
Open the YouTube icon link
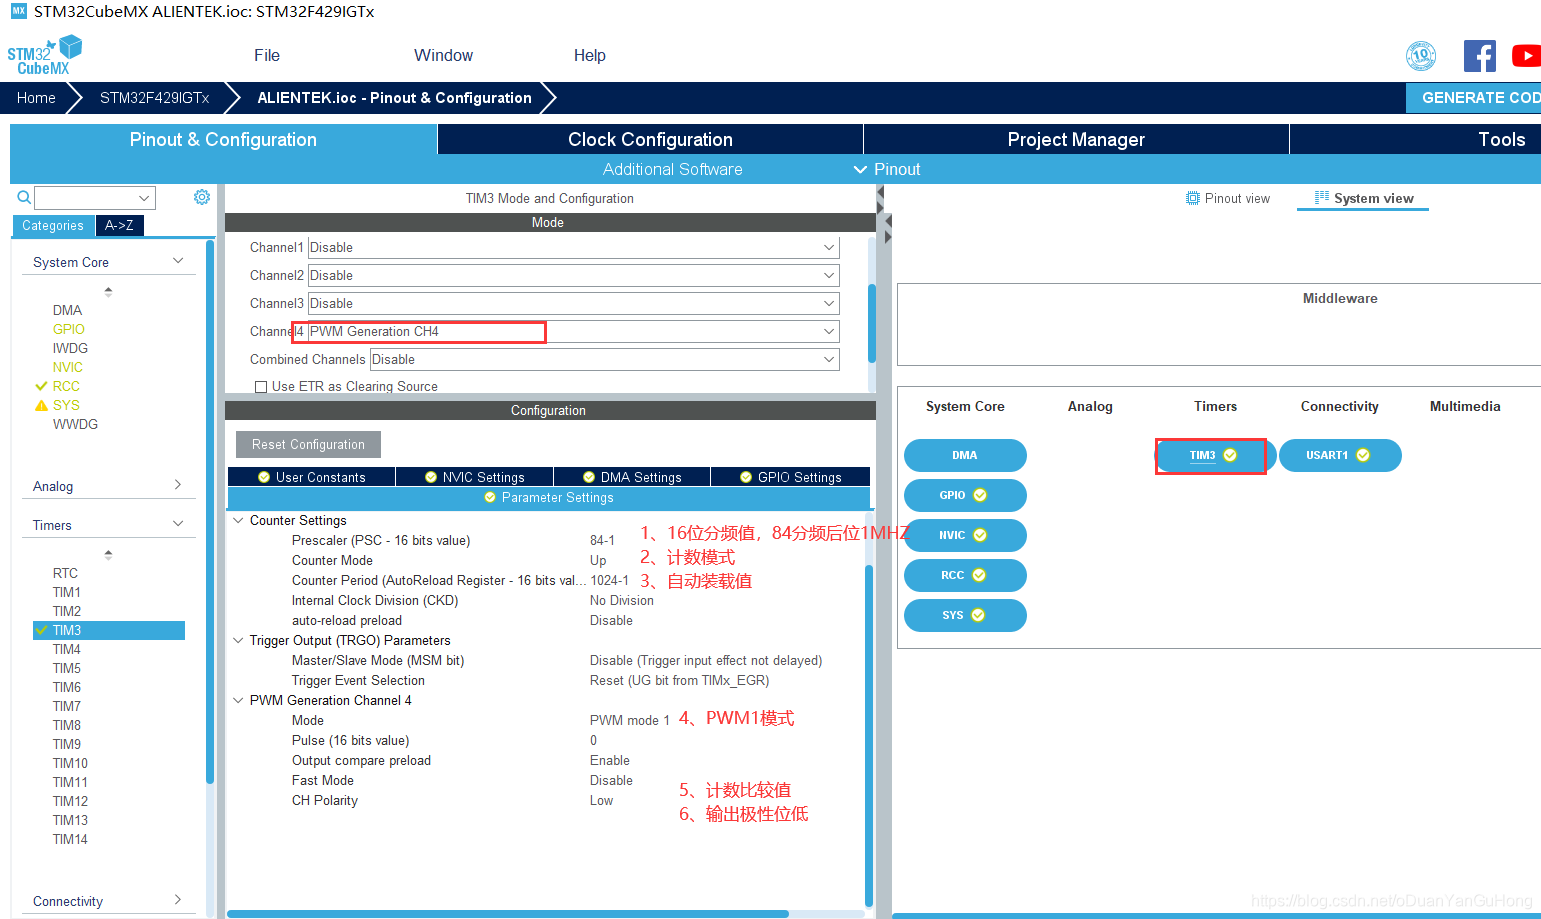pyautogui.click(x=1526, y=56)
